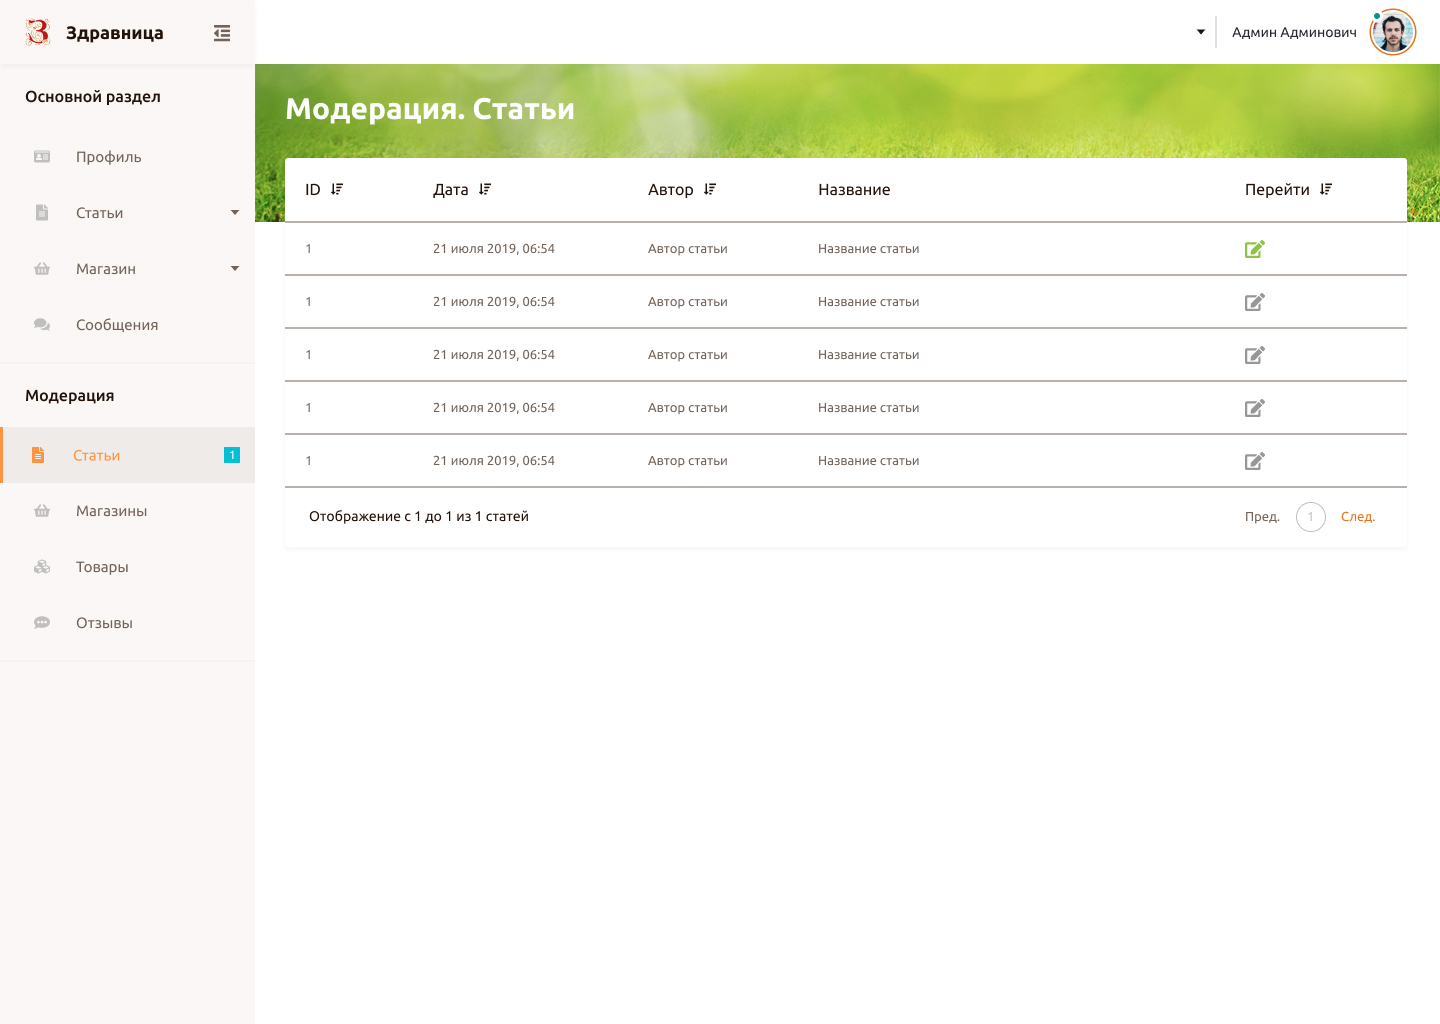Image resolution: width=1440 pixels, height=1024 pixels.
Task: Click the Здравница brand name
Action: coord(115,33)
